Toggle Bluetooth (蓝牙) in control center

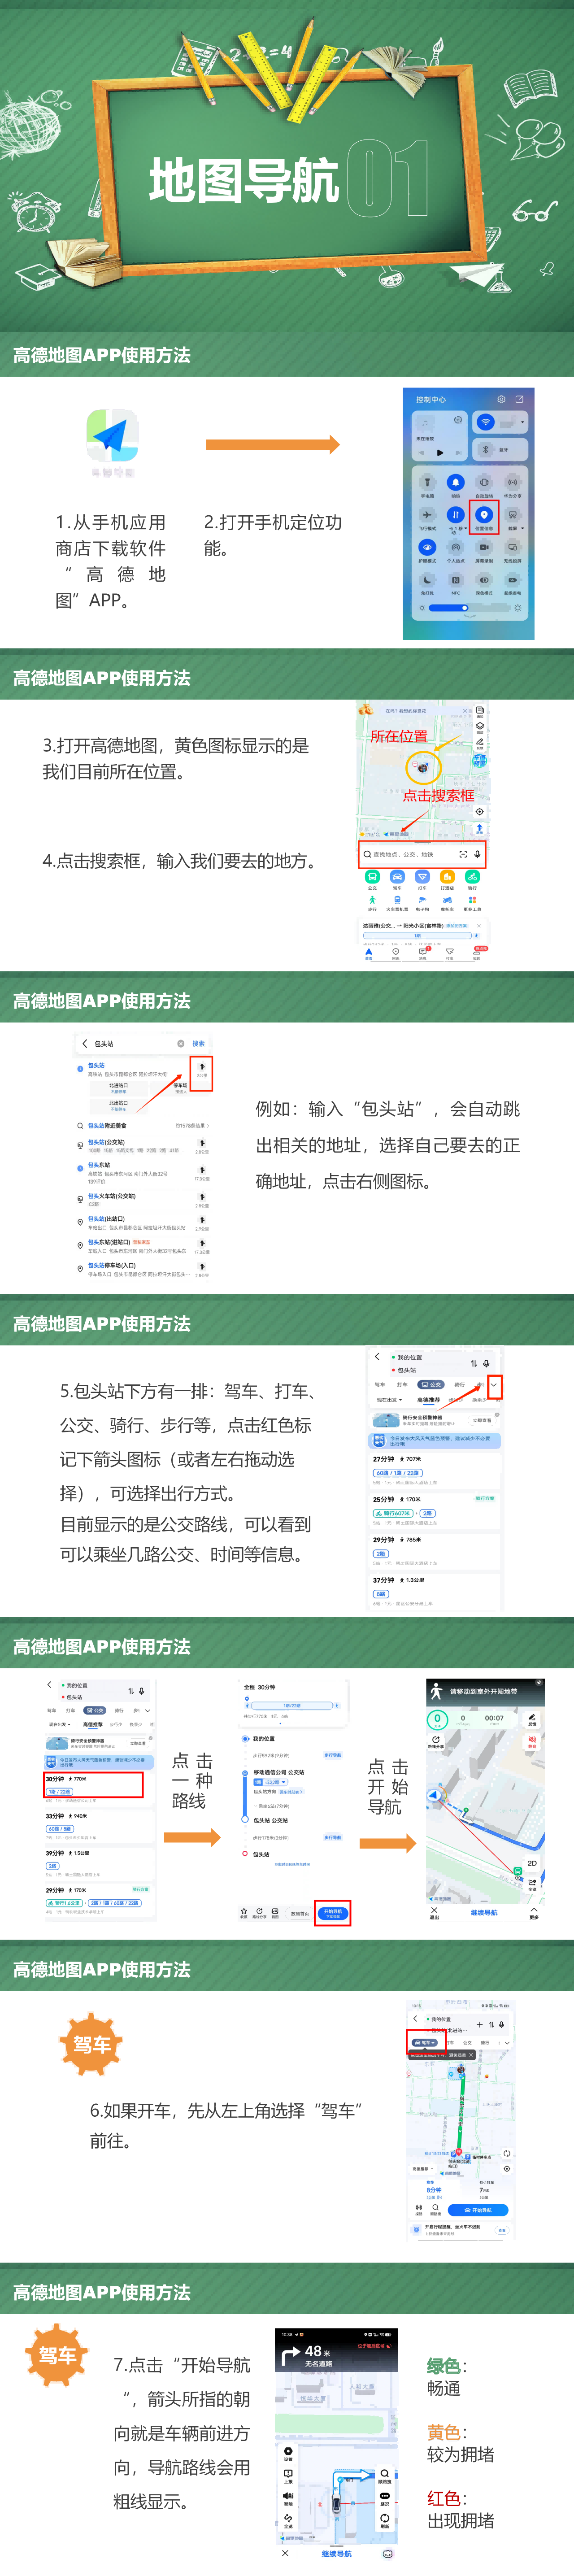click(x=486, y=450)
